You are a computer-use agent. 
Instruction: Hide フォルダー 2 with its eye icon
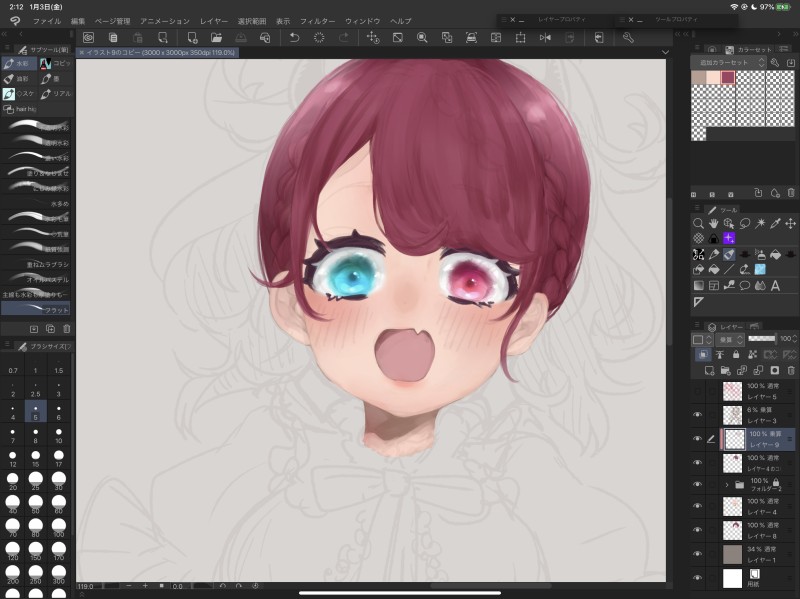[x=697, y=484]
